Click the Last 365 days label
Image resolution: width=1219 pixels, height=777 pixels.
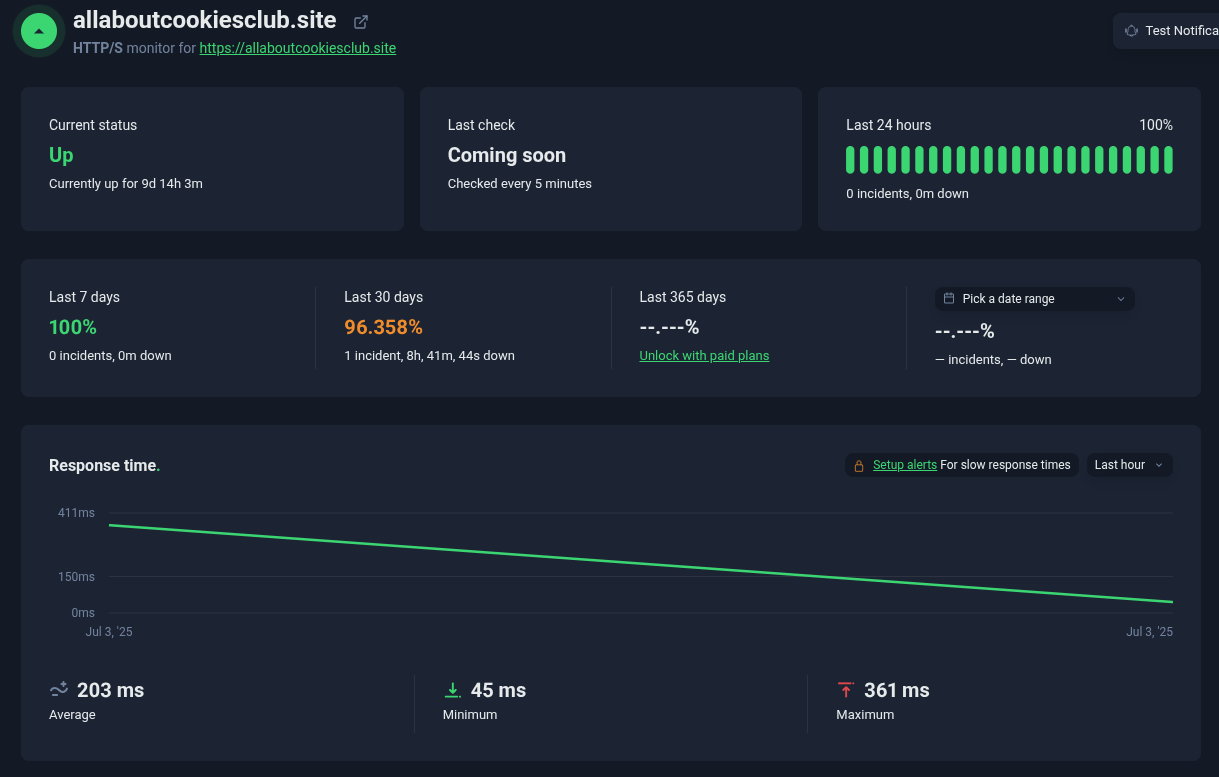[683, 297]
